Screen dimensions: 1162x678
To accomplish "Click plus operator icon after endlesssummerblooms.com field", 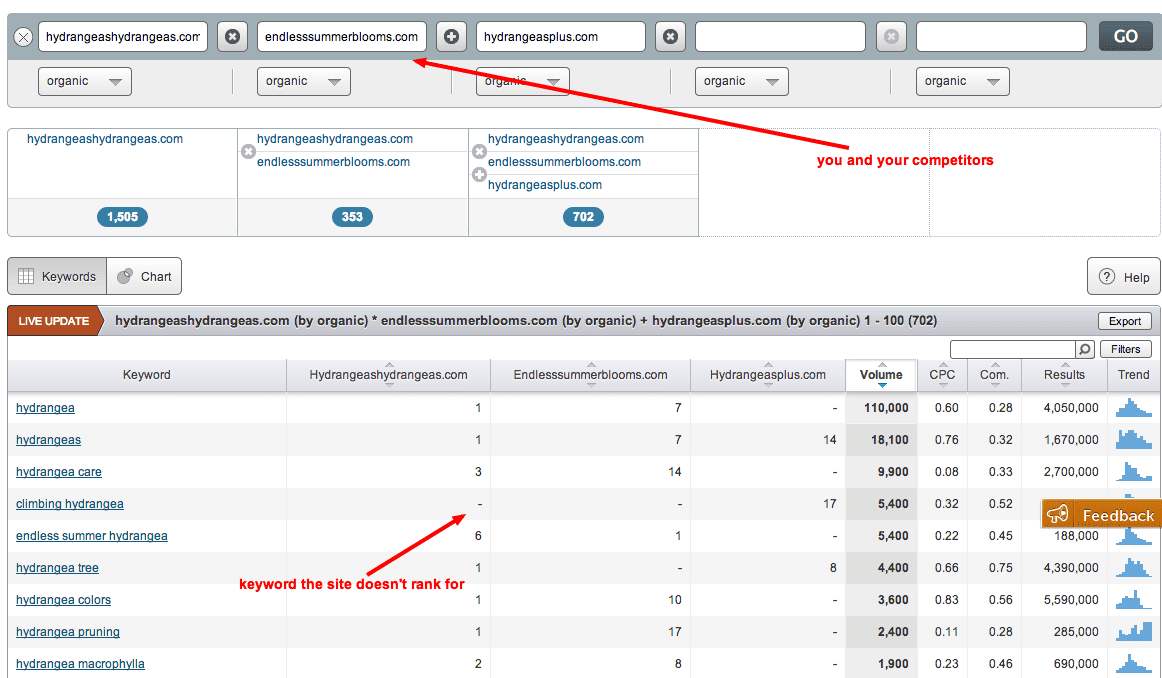I will (x=451, y=37).
